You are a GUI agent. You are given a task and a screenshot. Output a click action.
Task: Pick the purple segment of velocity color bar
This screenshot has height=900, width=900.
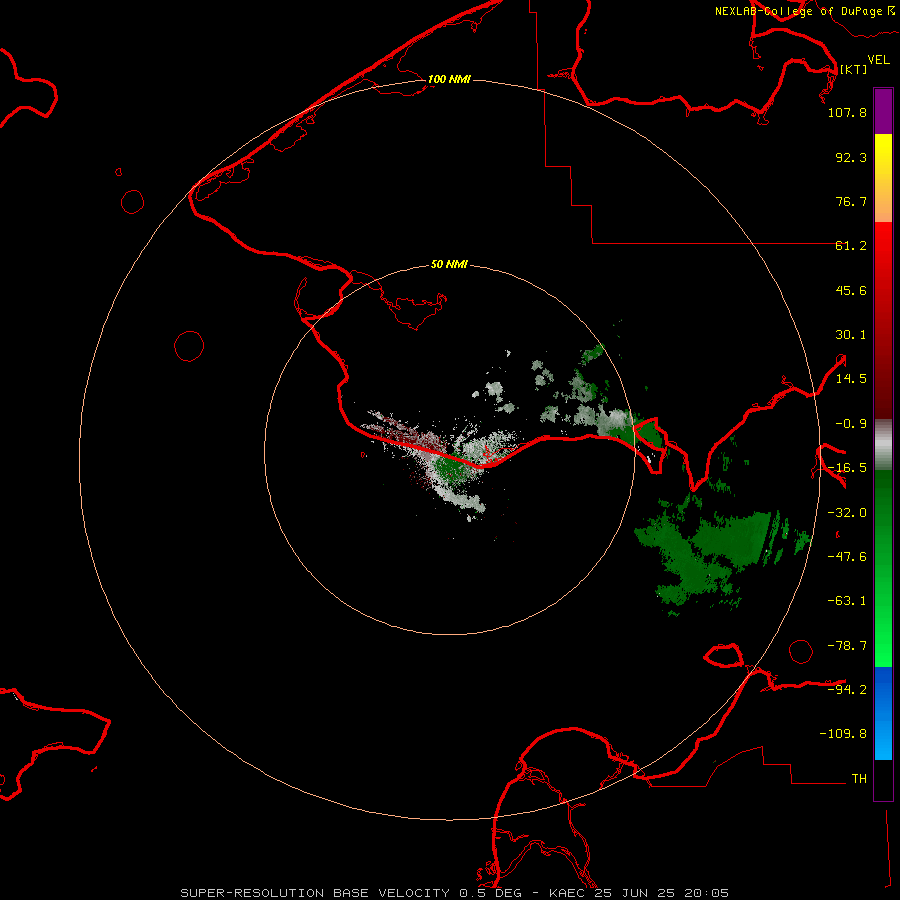(883, 111)
